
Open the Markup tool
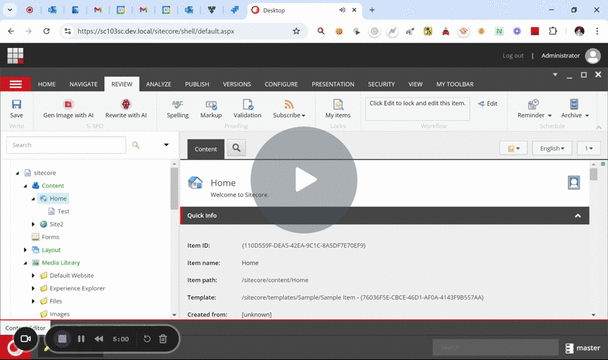211,109
